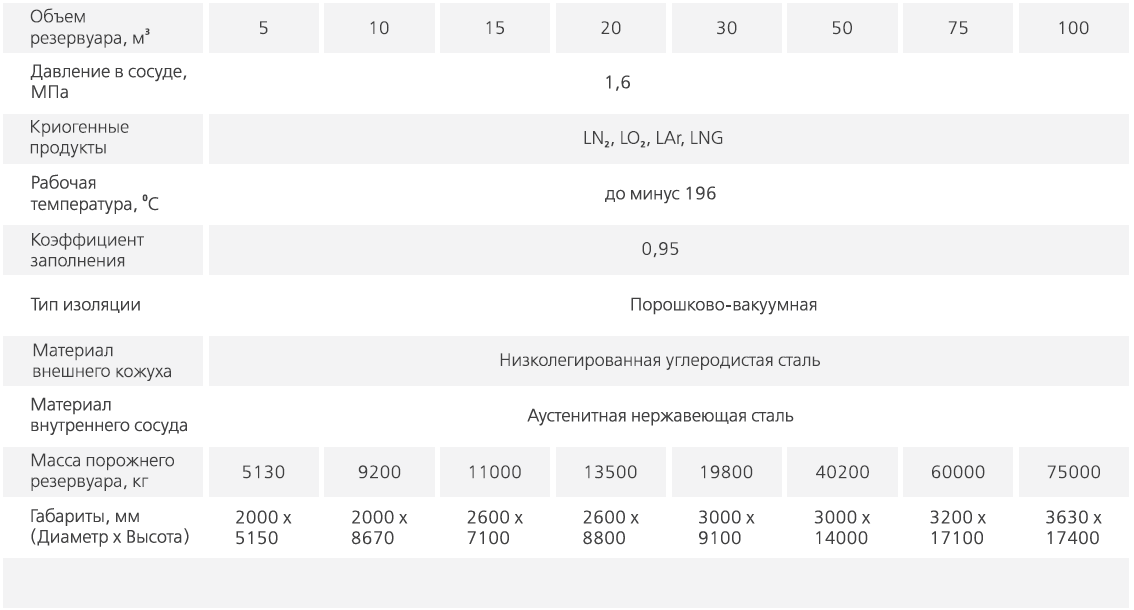Click the 30 m³ volume column cell

click(x=727, y=27)
